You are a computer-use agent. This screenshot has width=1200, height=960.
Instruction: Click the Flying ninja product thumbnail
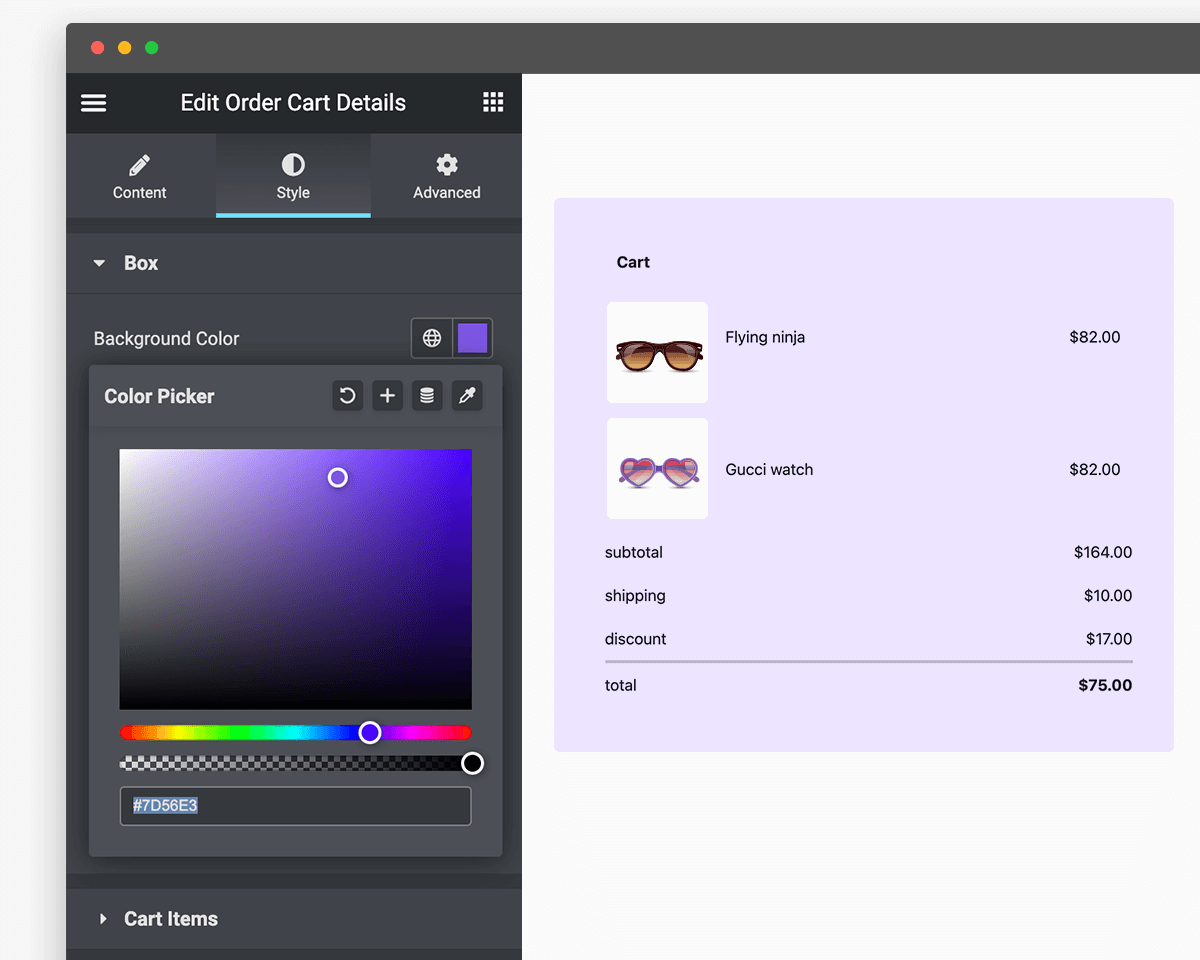657,353
